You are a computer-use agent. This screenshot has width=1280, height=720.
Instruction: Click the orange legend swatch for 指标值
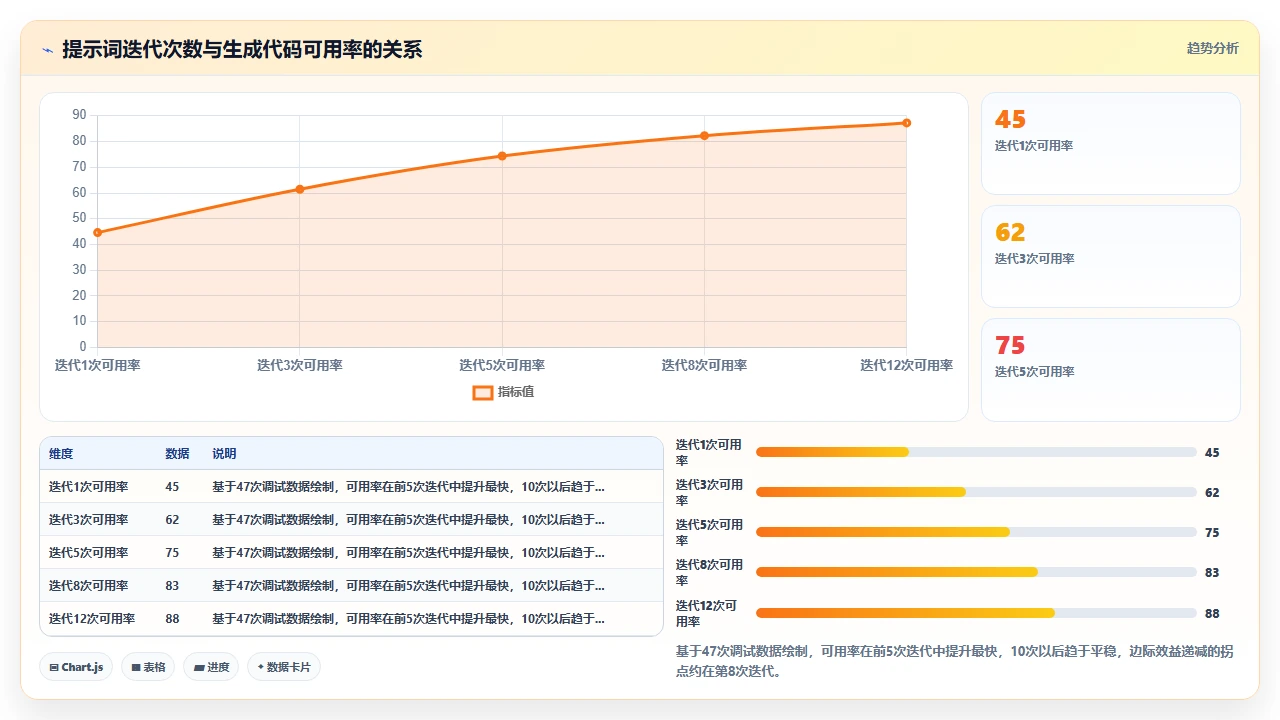click(482, 392)
